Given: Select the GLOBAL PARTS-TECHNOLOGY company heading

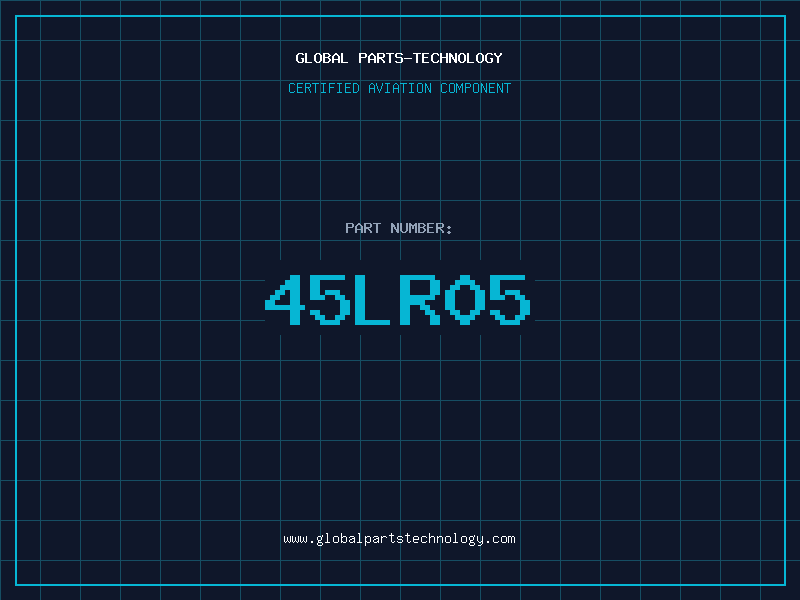Looking at the screenshot, I should click(x=399, y=58).
